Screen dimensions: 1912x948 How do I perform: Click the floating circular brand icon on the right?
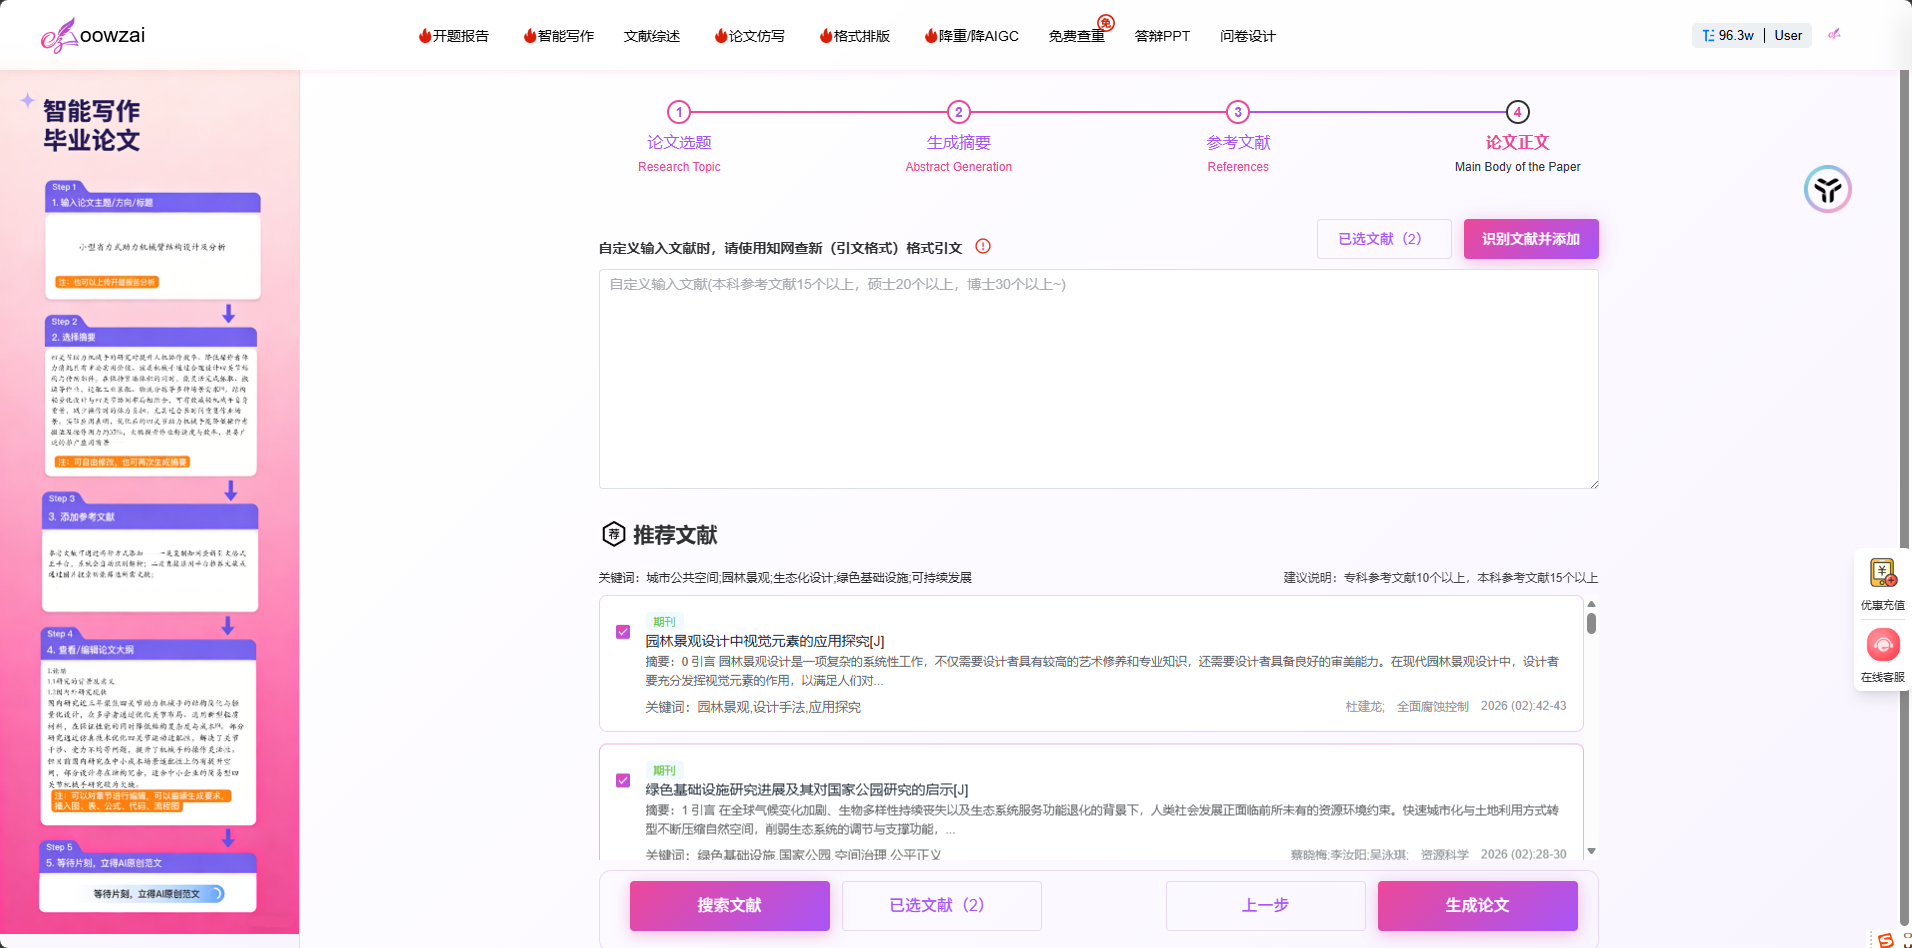pos(1828,188)
